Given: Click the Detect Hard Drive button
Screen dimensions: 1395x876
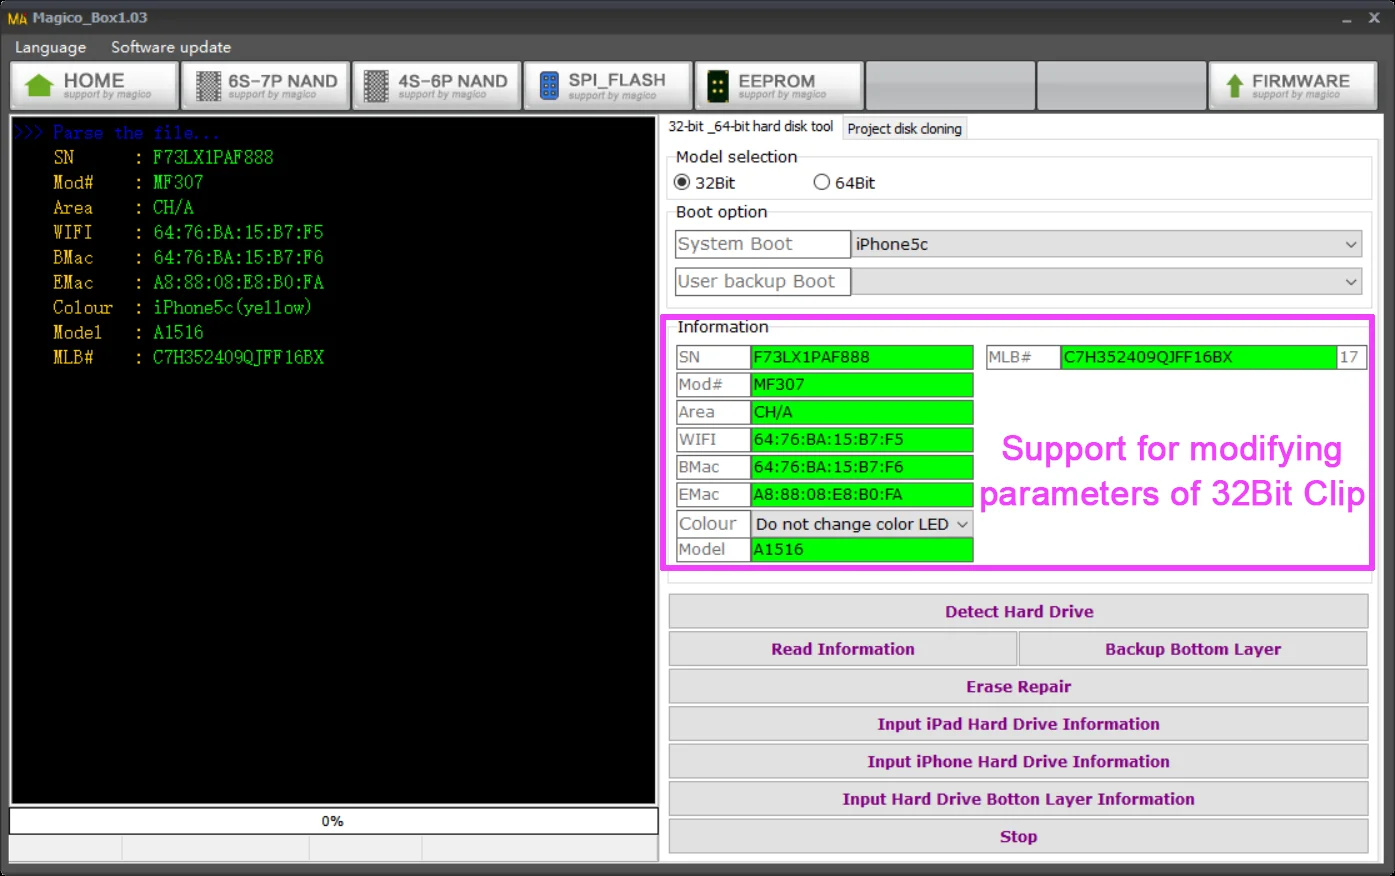Looking at the screenshot, I should pyautogui.click(x=1018, y=612).
